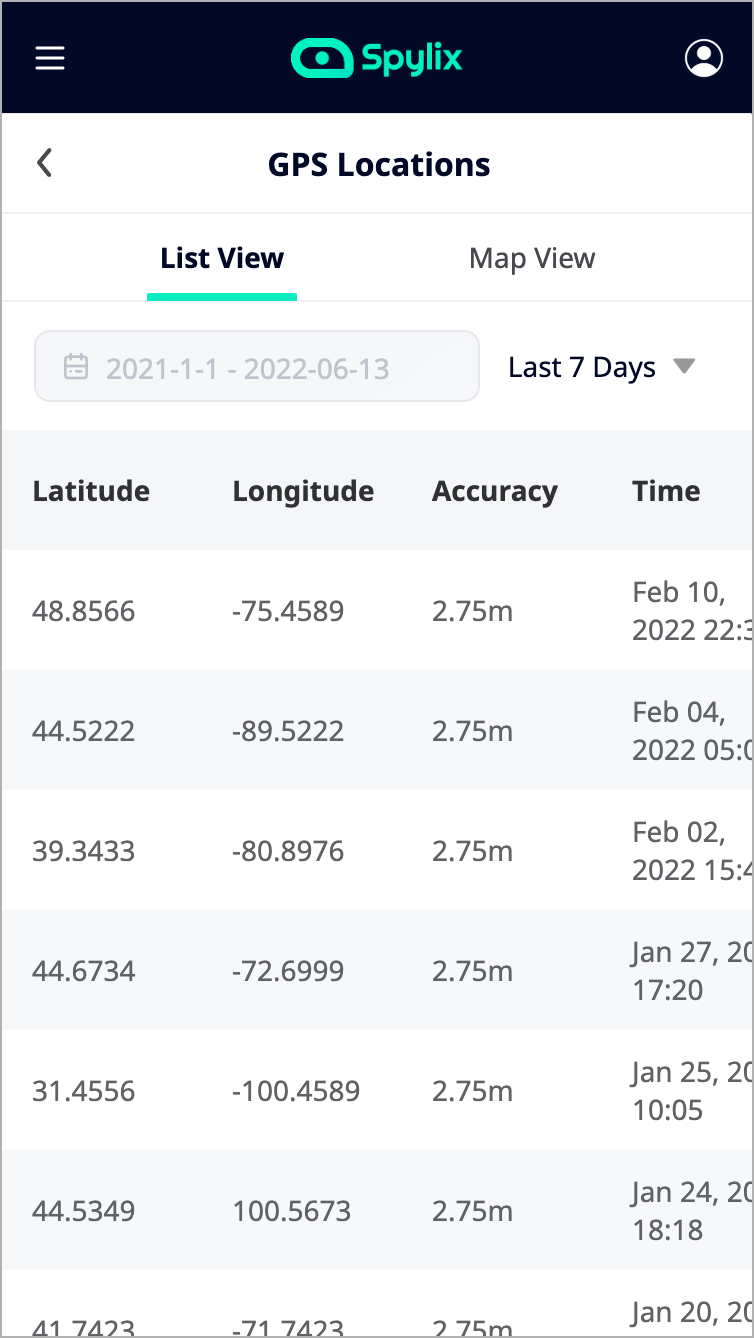The width and height of the screenshot is (754, 1338).
Task: Open the Last 7 Days filter
Action: point(582,367)
